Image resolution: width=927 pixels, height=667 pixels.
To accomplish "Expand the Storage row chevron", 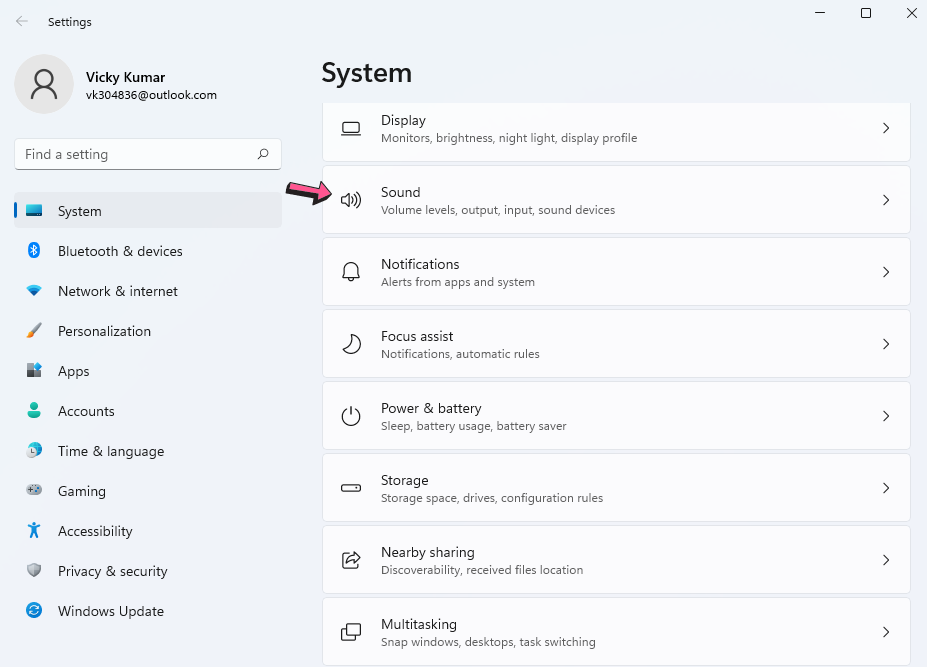I will 886,488.
